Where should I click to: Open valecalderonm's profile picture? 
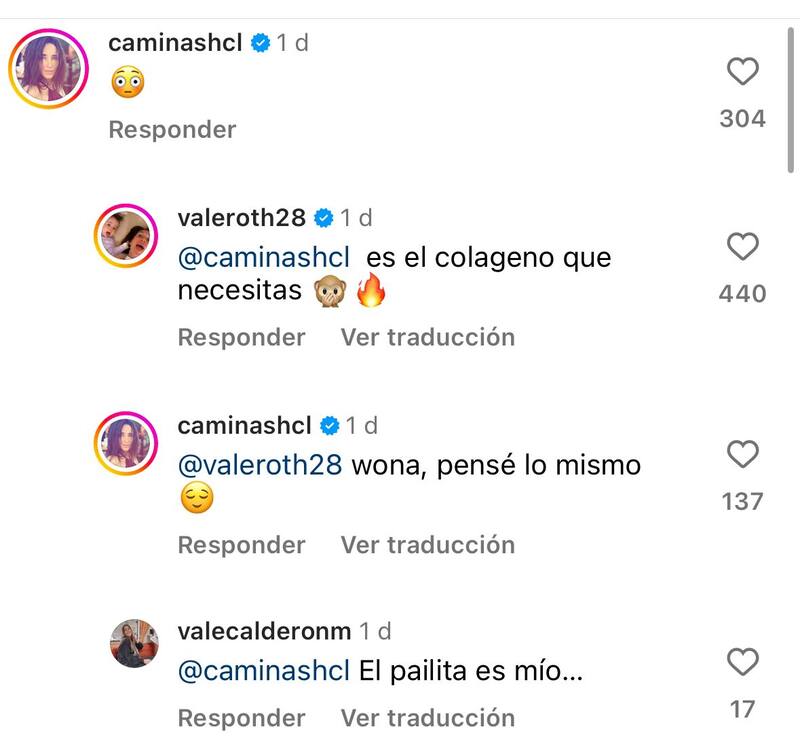click(x=134, y=643)
